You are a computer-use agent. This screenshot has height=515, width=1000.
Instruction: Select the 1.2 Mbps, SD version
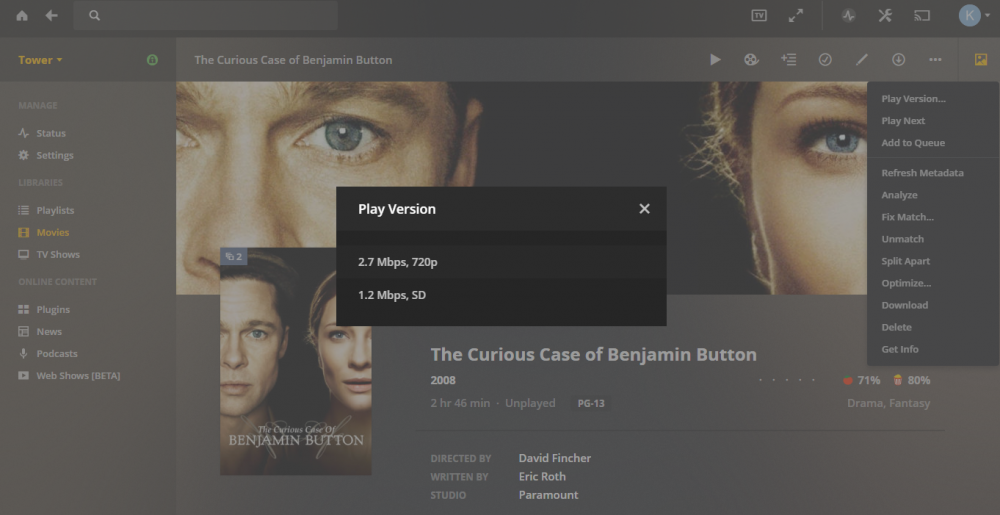tap(501, 295)
